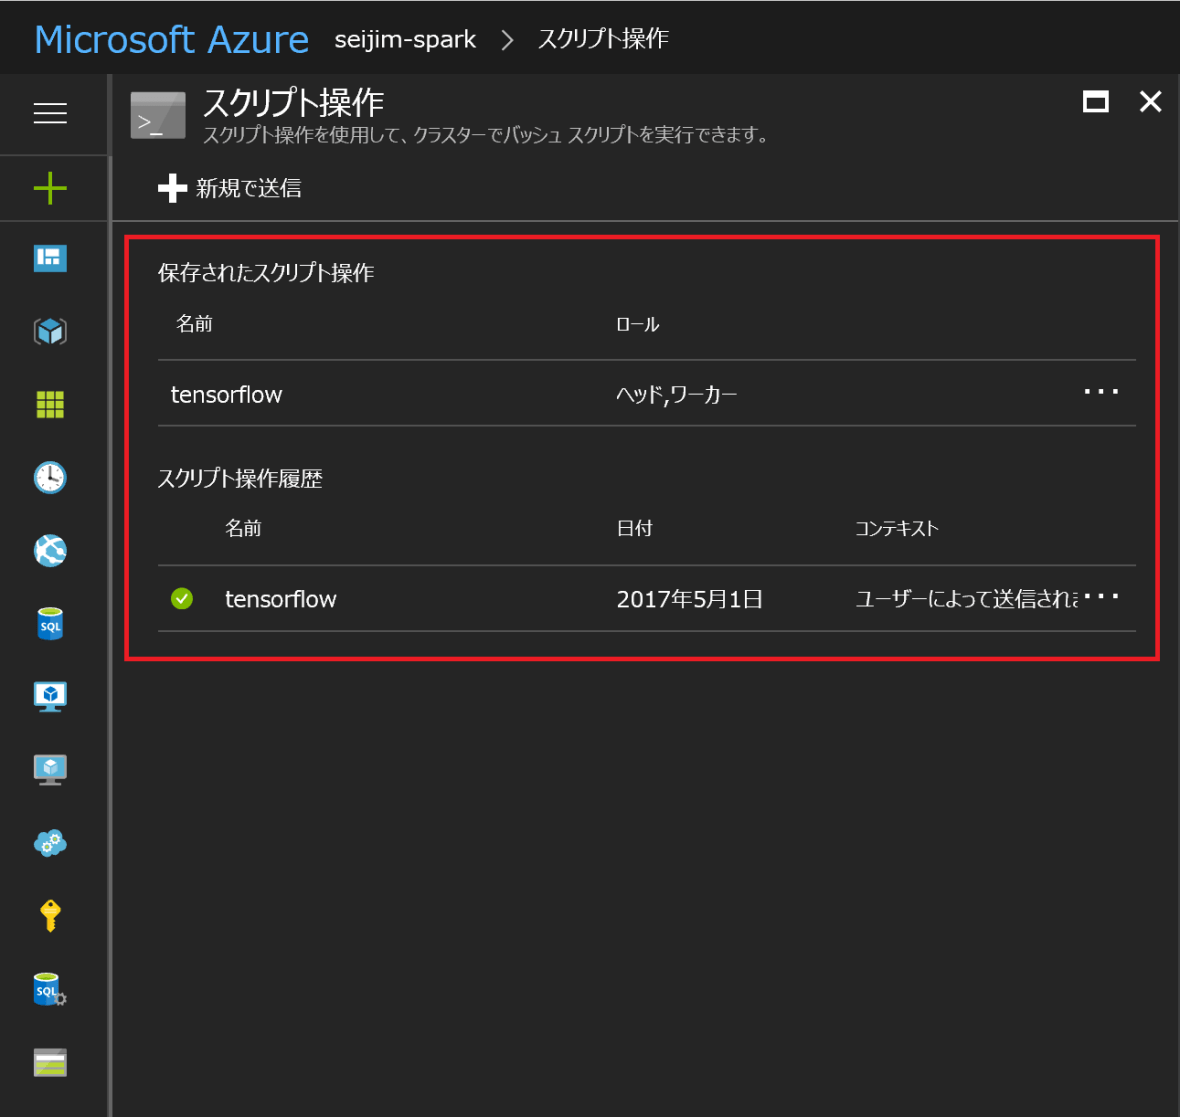1180x1117 pixels.
Task: Open the Microsoft Azure home link
Action: point(171,40)
